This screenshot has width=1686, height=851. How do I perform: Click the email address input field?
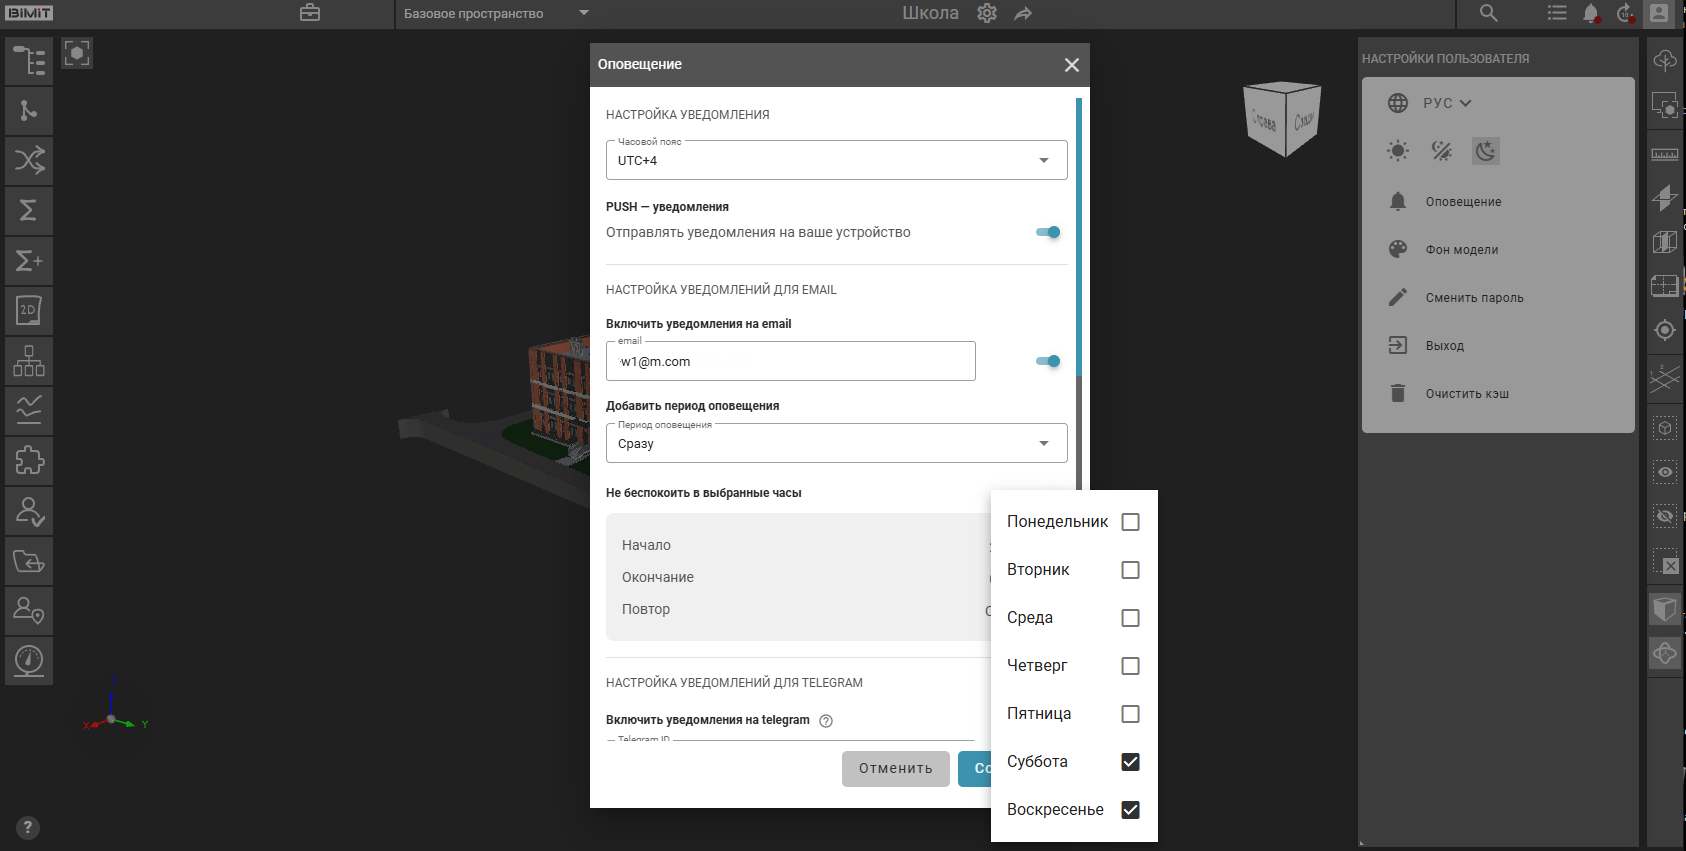point(790,362)
